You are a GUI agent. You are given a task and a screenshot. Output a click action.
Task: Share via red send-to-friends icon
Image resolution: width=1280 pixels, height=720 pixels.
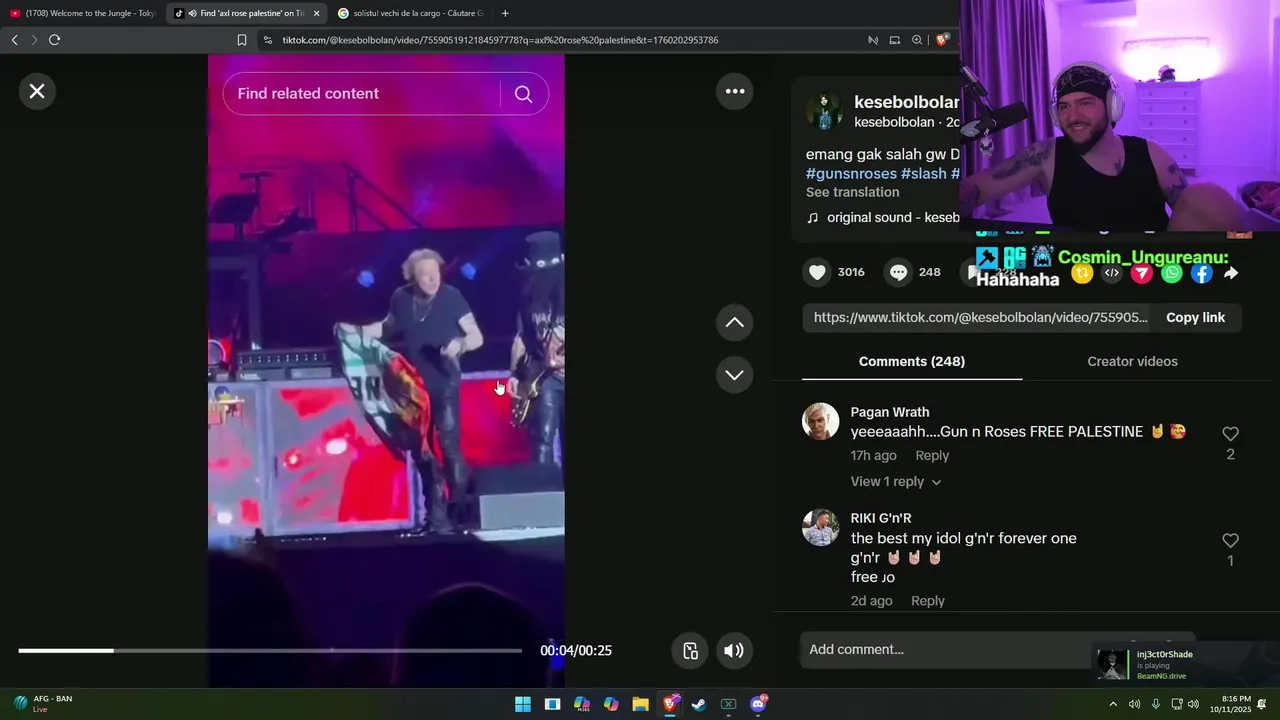1142,273
